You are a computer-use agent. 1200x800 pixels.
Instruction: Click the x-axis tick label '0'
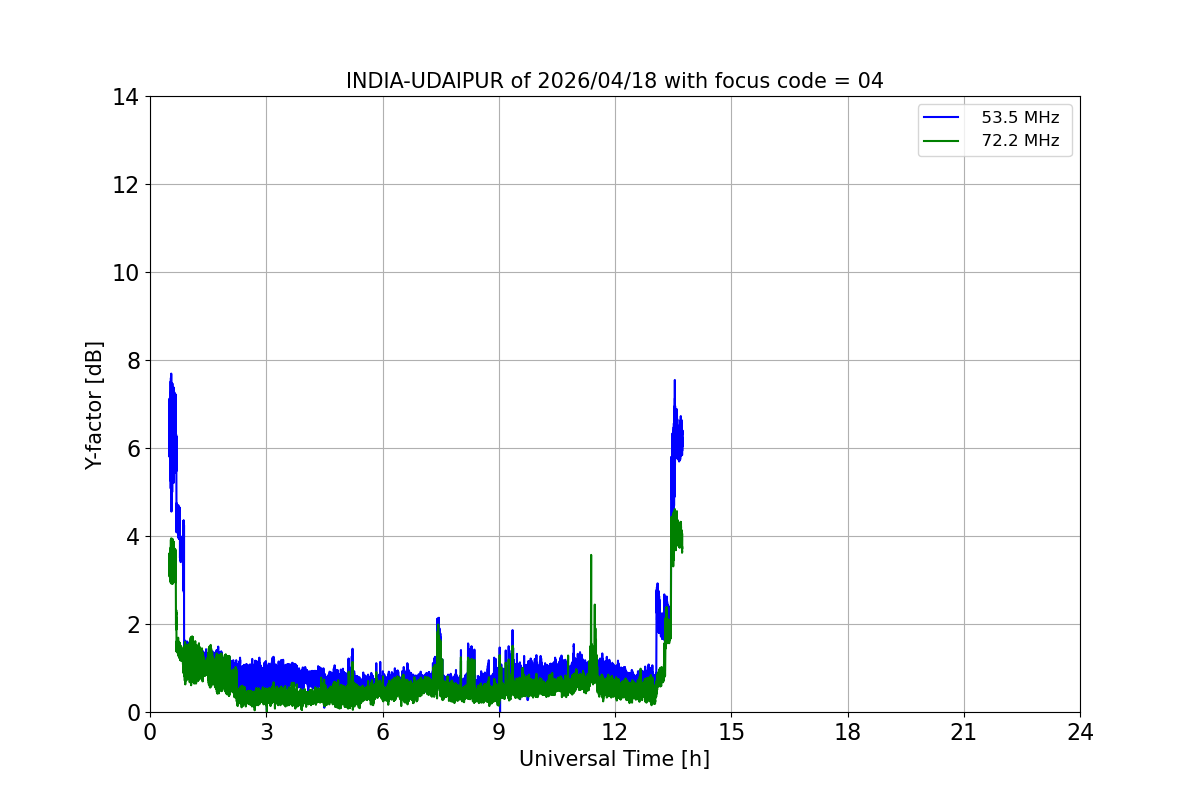click(150, 732)
